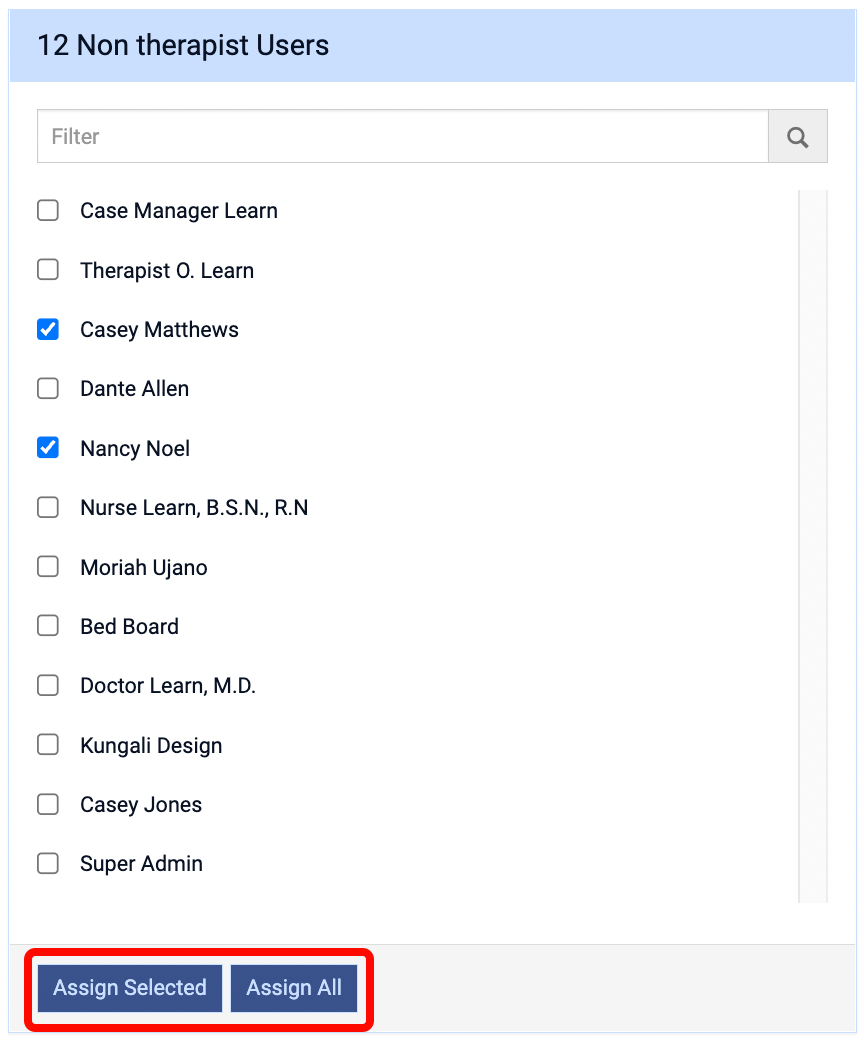Tick the Dante Allen checkbox
The height and width of the screenshot is (1042, 864).
coord(48,389)
